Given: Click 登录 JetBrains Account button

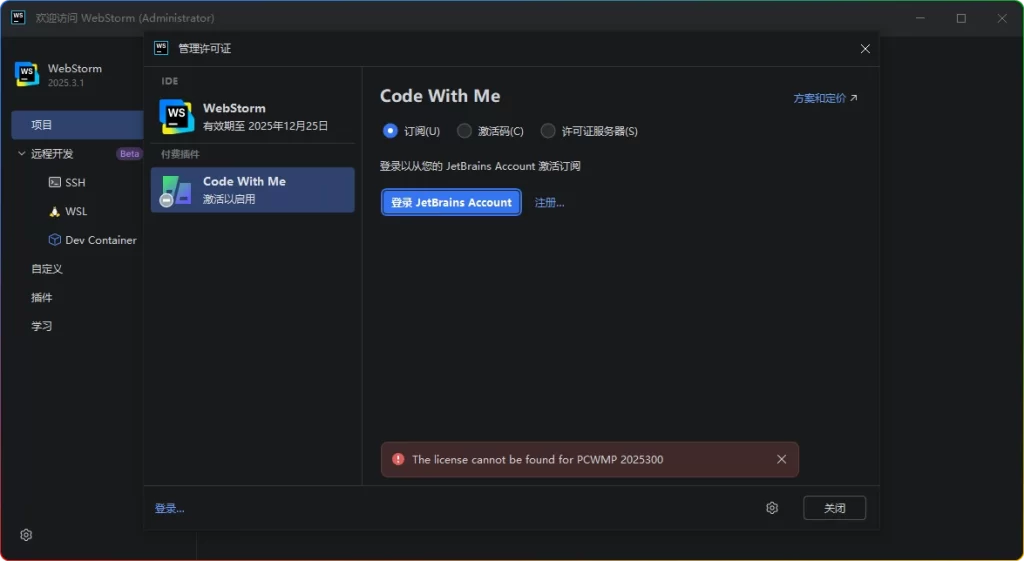Looking at the screenshot, I should 451,202.
